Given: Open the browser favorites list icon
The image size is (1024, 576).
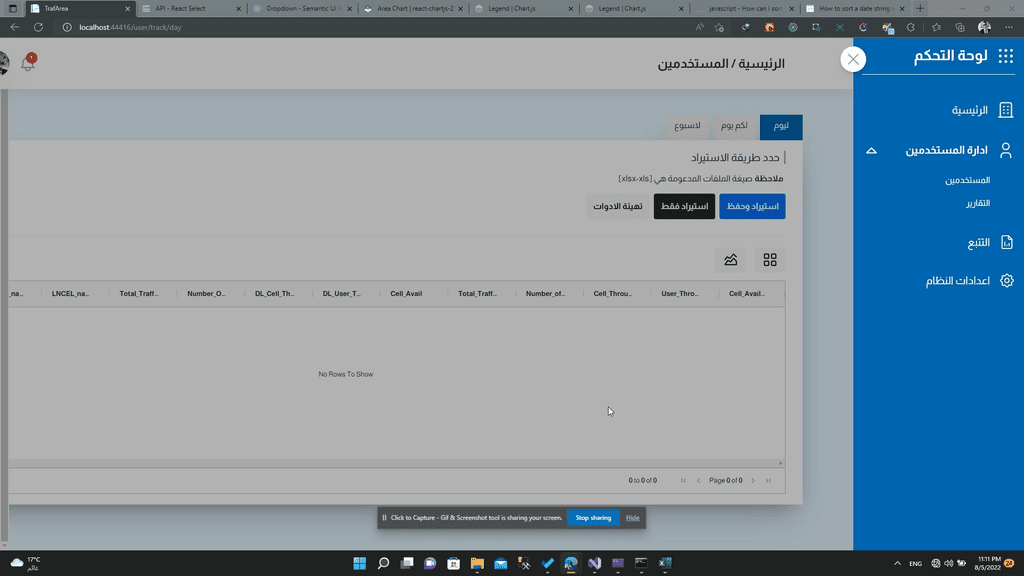Looking at the screenshot, I should point(936,27).
